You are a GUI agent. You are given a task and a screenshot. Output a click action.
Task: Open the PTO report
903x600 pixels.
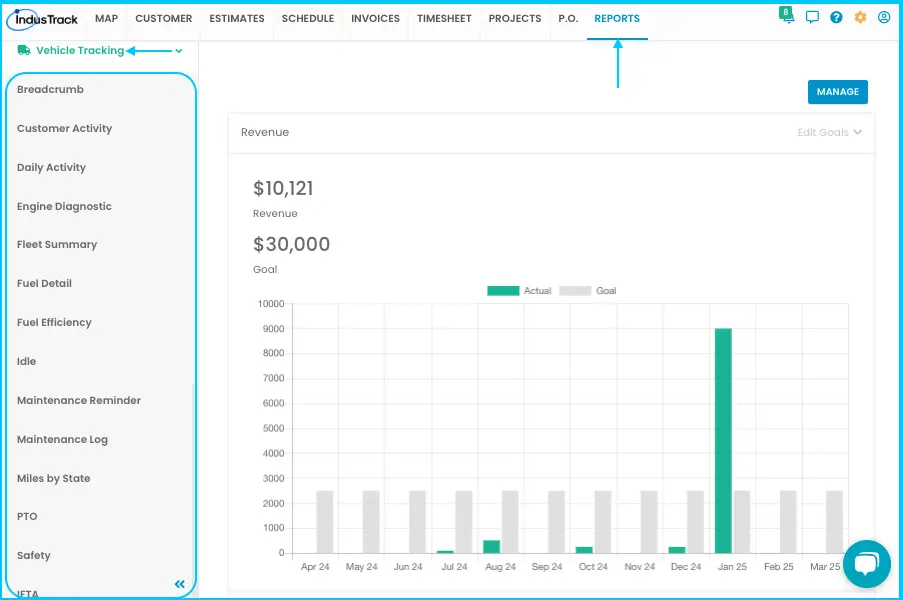pos(27,517)
